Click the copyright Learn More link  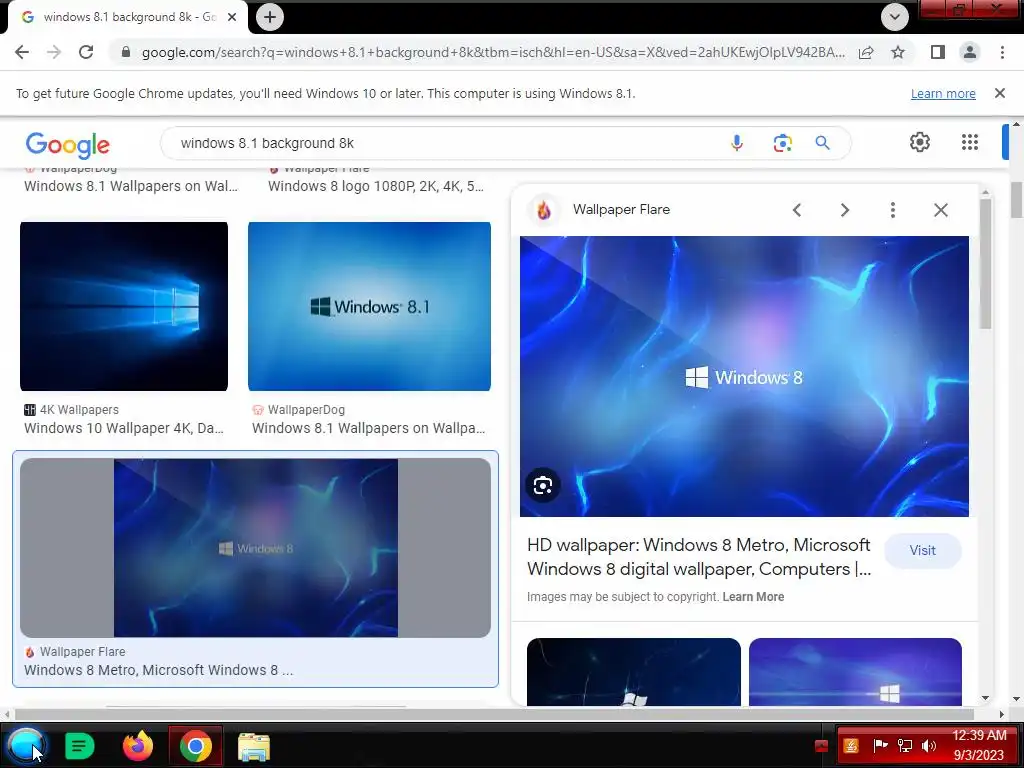pyautogui.click(x=753, y=597)
